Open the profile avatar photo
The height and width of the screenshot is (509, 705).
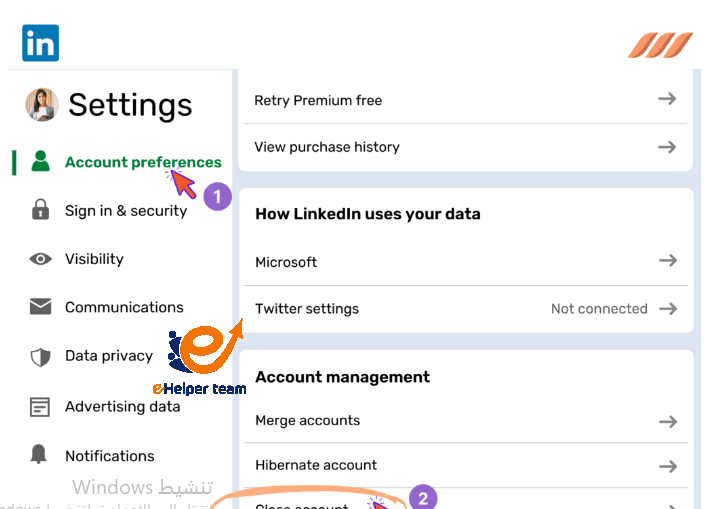pyautogui.click(x=42, y=105)
